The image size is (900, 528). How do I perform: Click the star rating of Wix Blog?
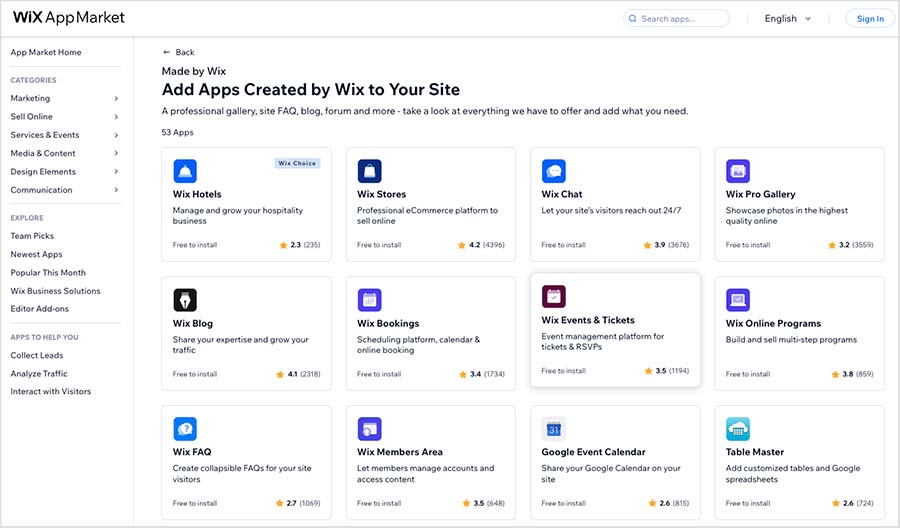click(298, 374)
